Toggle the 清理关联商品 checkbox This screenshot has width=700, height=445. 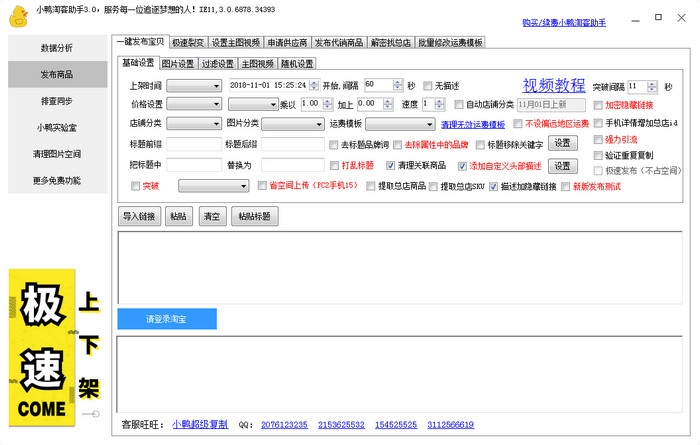coord(391,166)
